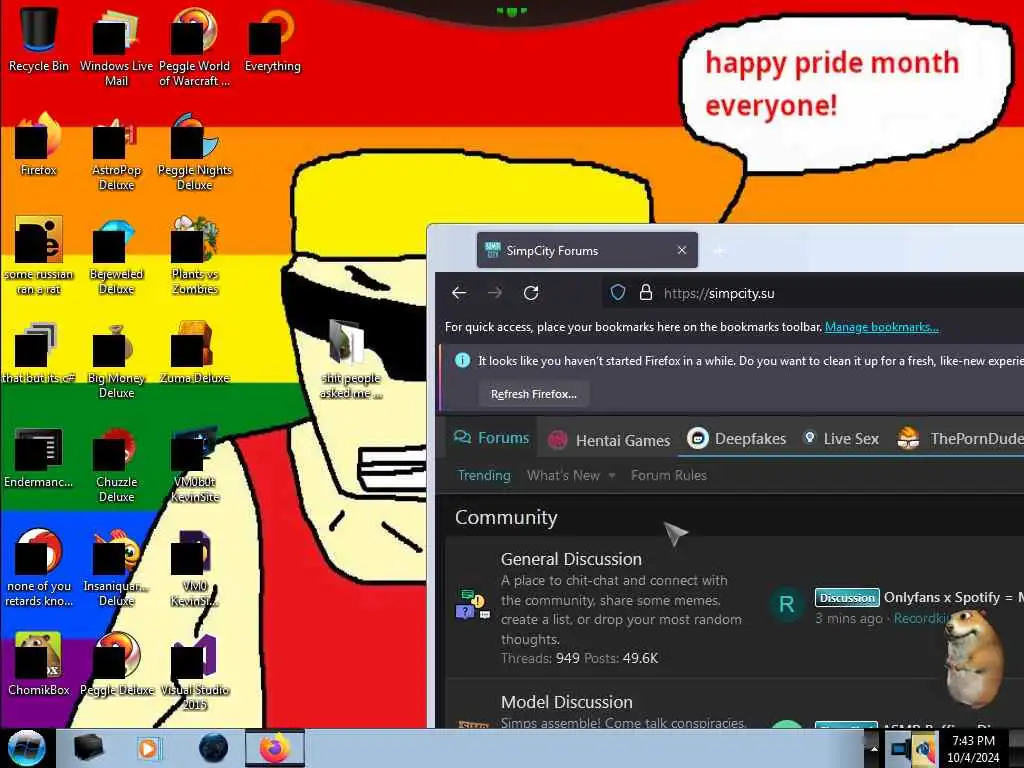The height and width of the screenshot is (768, 1024).
Task: Click the R user avatar
Action: (x=787, y=604)
